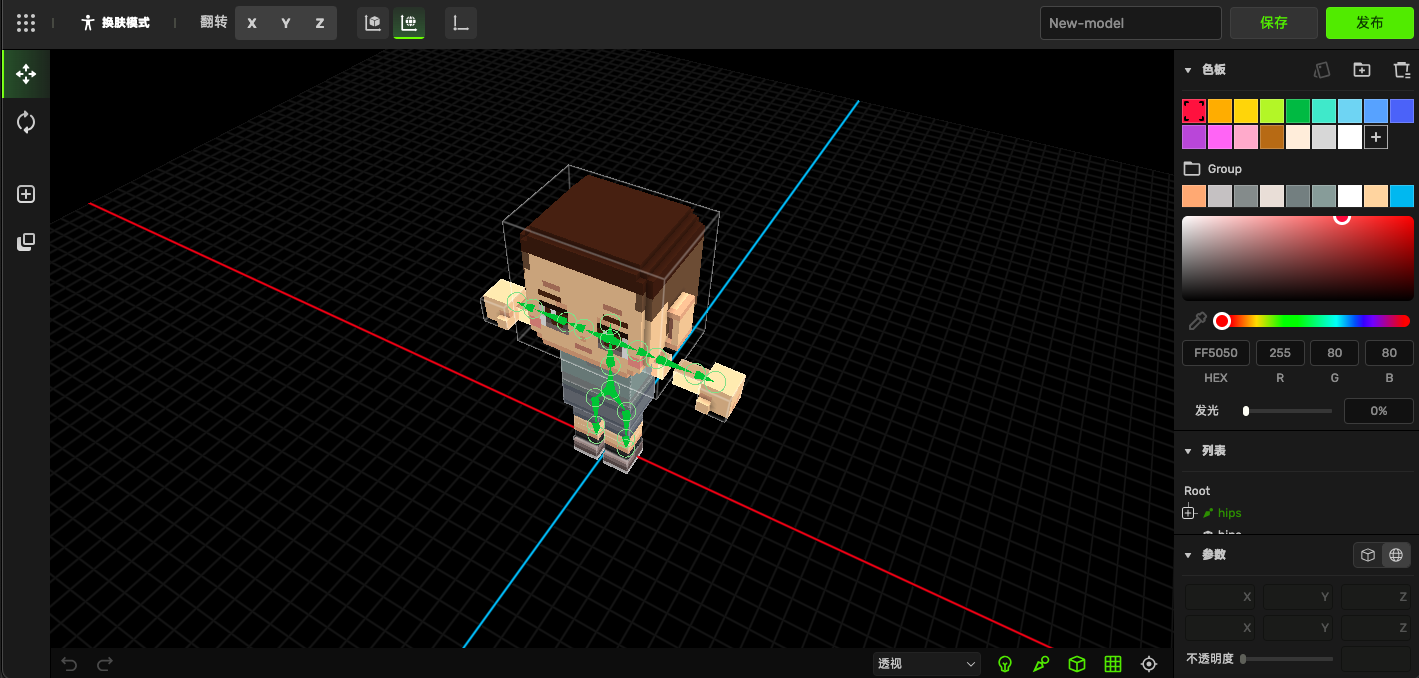1419x678 pixels.
Task: Collapse the 参数 parameters section
Action: pyautogui.click(x=1188, y=555)
